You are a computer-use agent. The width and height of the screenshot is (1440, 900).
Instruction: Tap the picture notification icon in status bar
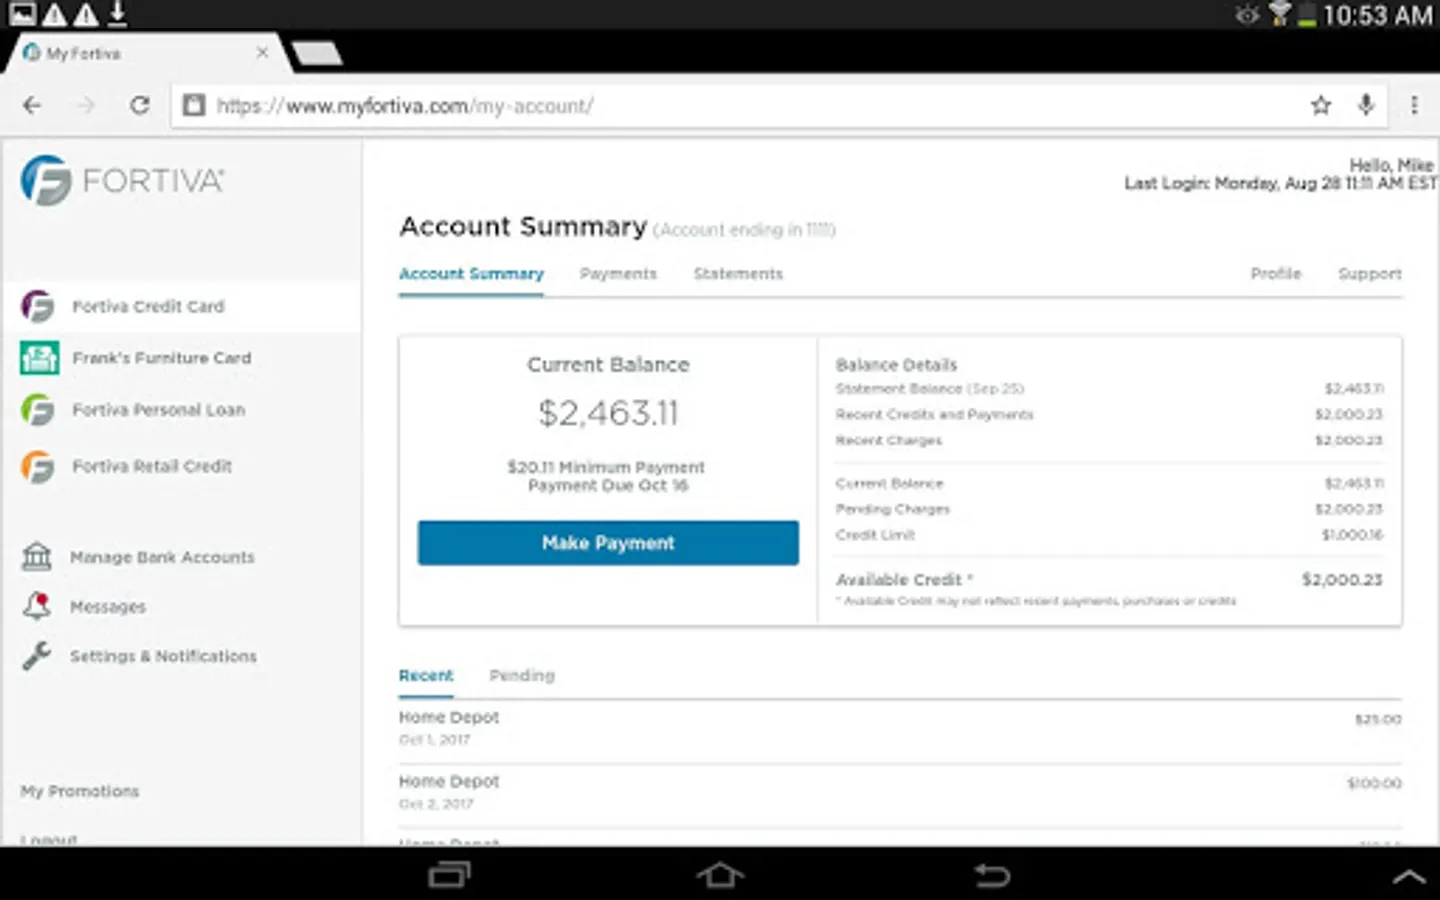coord(22,14)
